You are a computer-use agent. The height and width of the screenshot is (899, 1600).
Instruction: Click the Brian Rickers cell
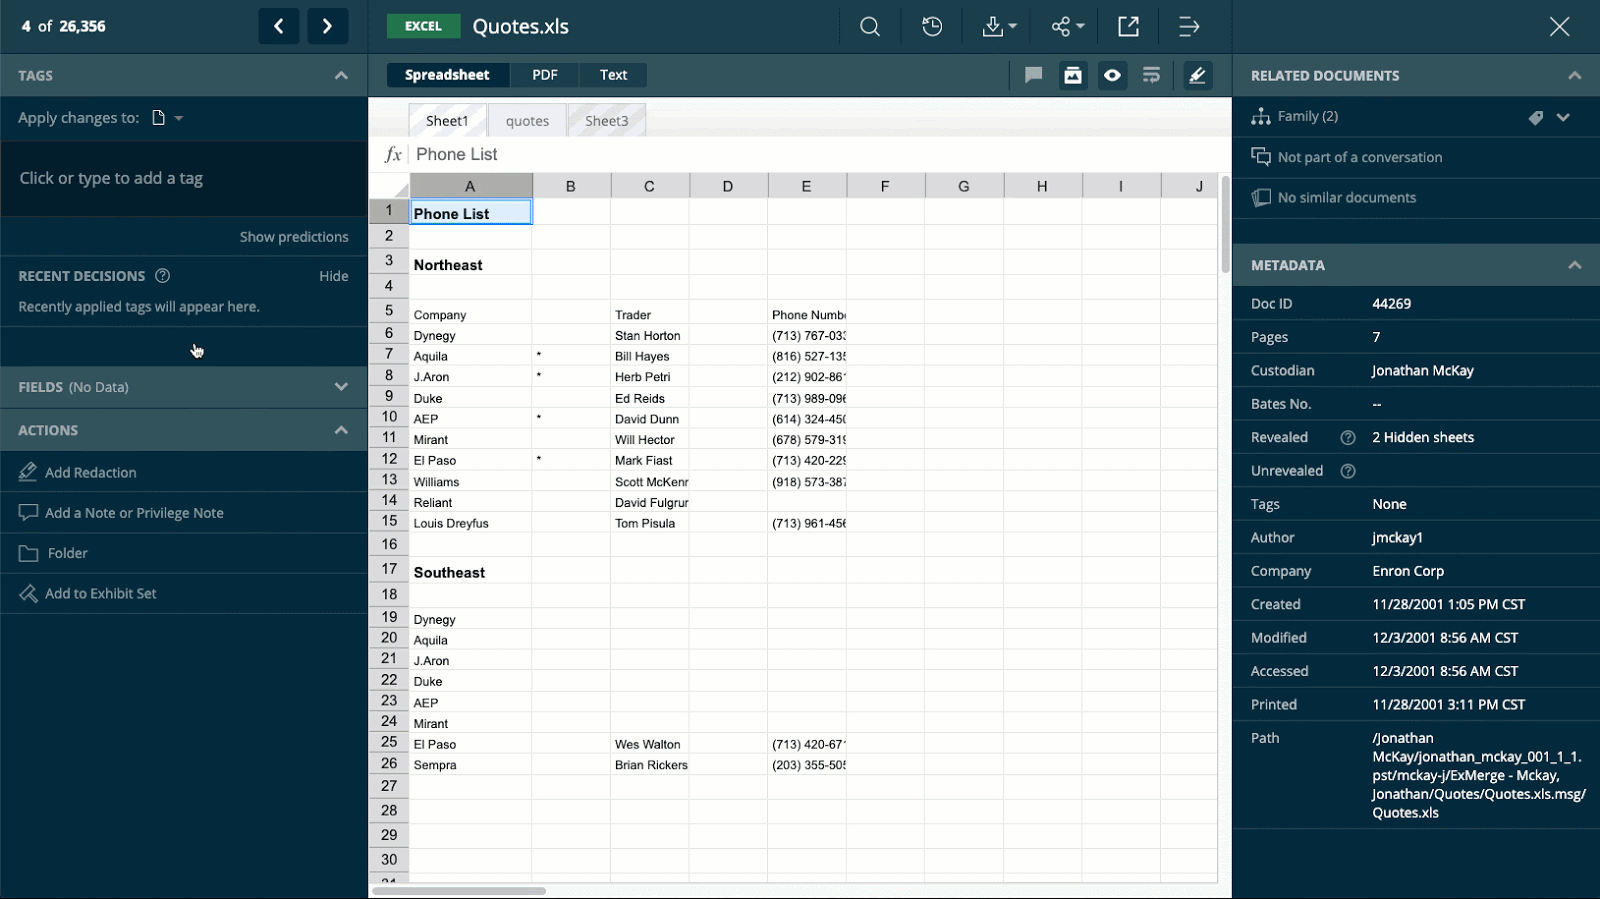coord(651,765)
